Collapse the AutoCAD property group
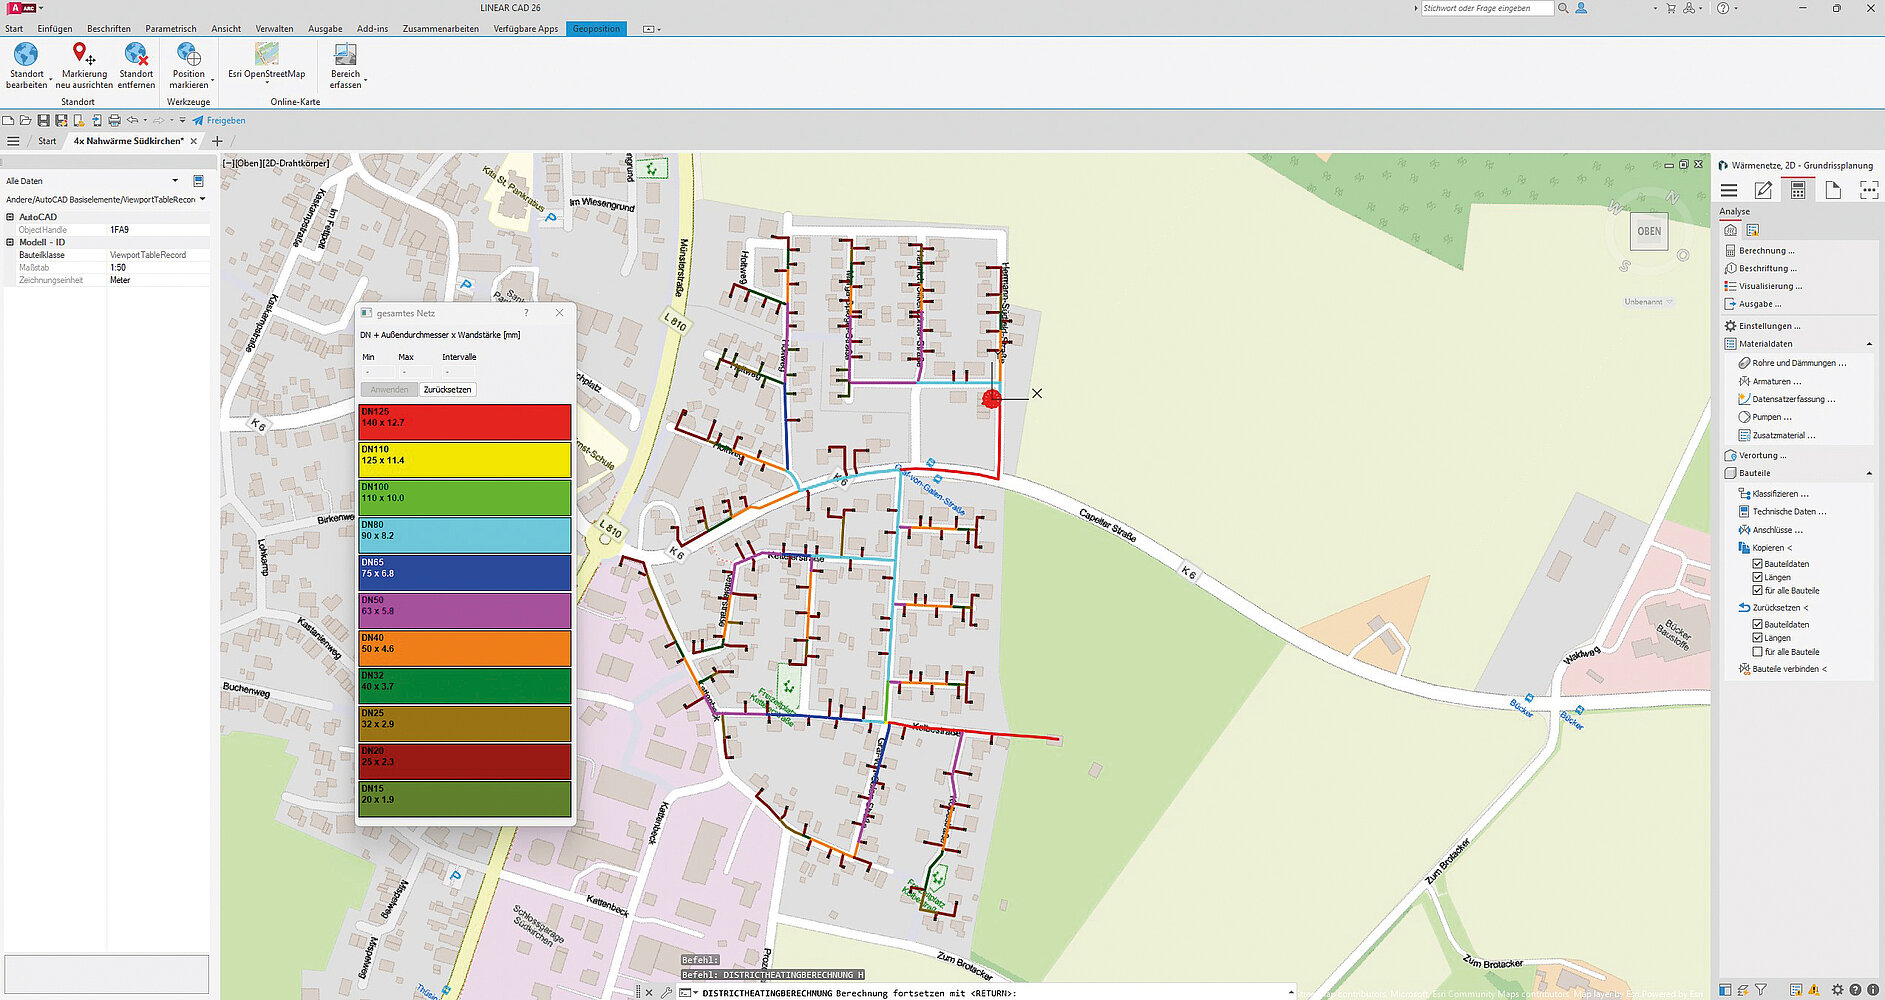This screenshot has width=1885, height=1000. click(x=10, y=217)
